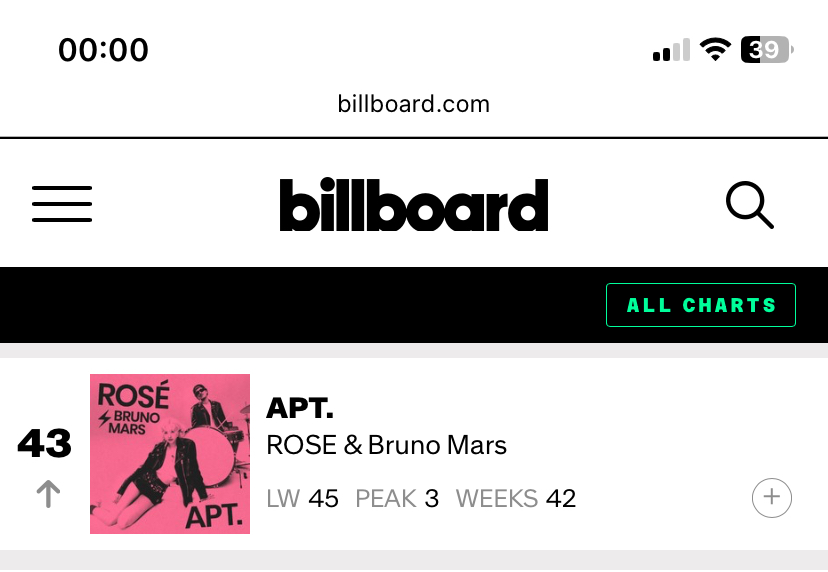Viewport: 828px width, 572px height.
Task: Tap the up arrow rank indicator
Action: 48,494
